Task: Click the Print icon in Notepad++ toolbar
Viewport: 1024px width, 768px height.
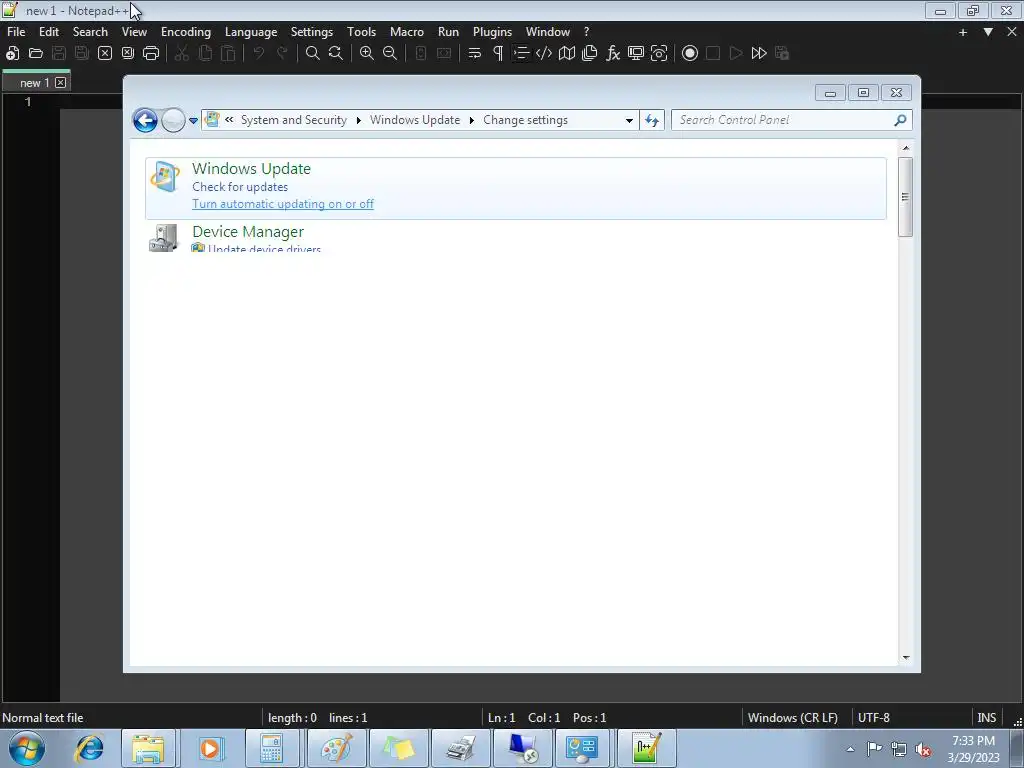Action: tap(151, 54)
